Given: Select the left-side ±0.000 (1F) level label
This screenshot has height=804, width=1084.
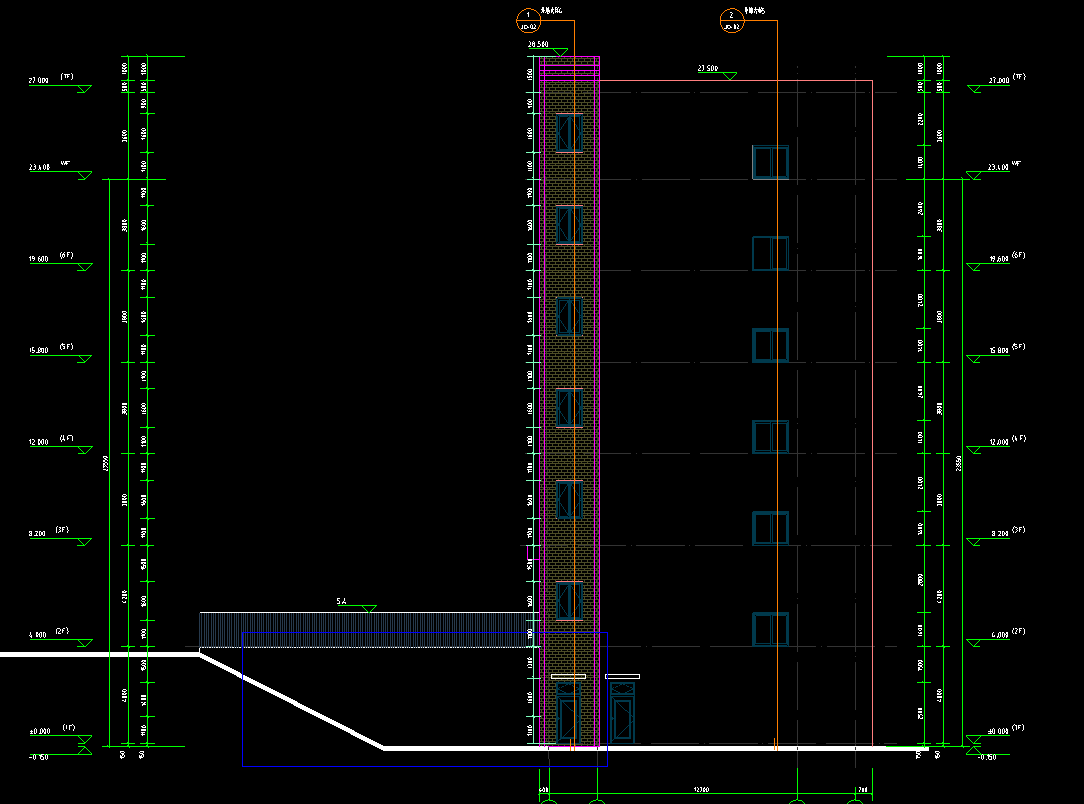Looking at the screenshot, I should pos(40,732).
